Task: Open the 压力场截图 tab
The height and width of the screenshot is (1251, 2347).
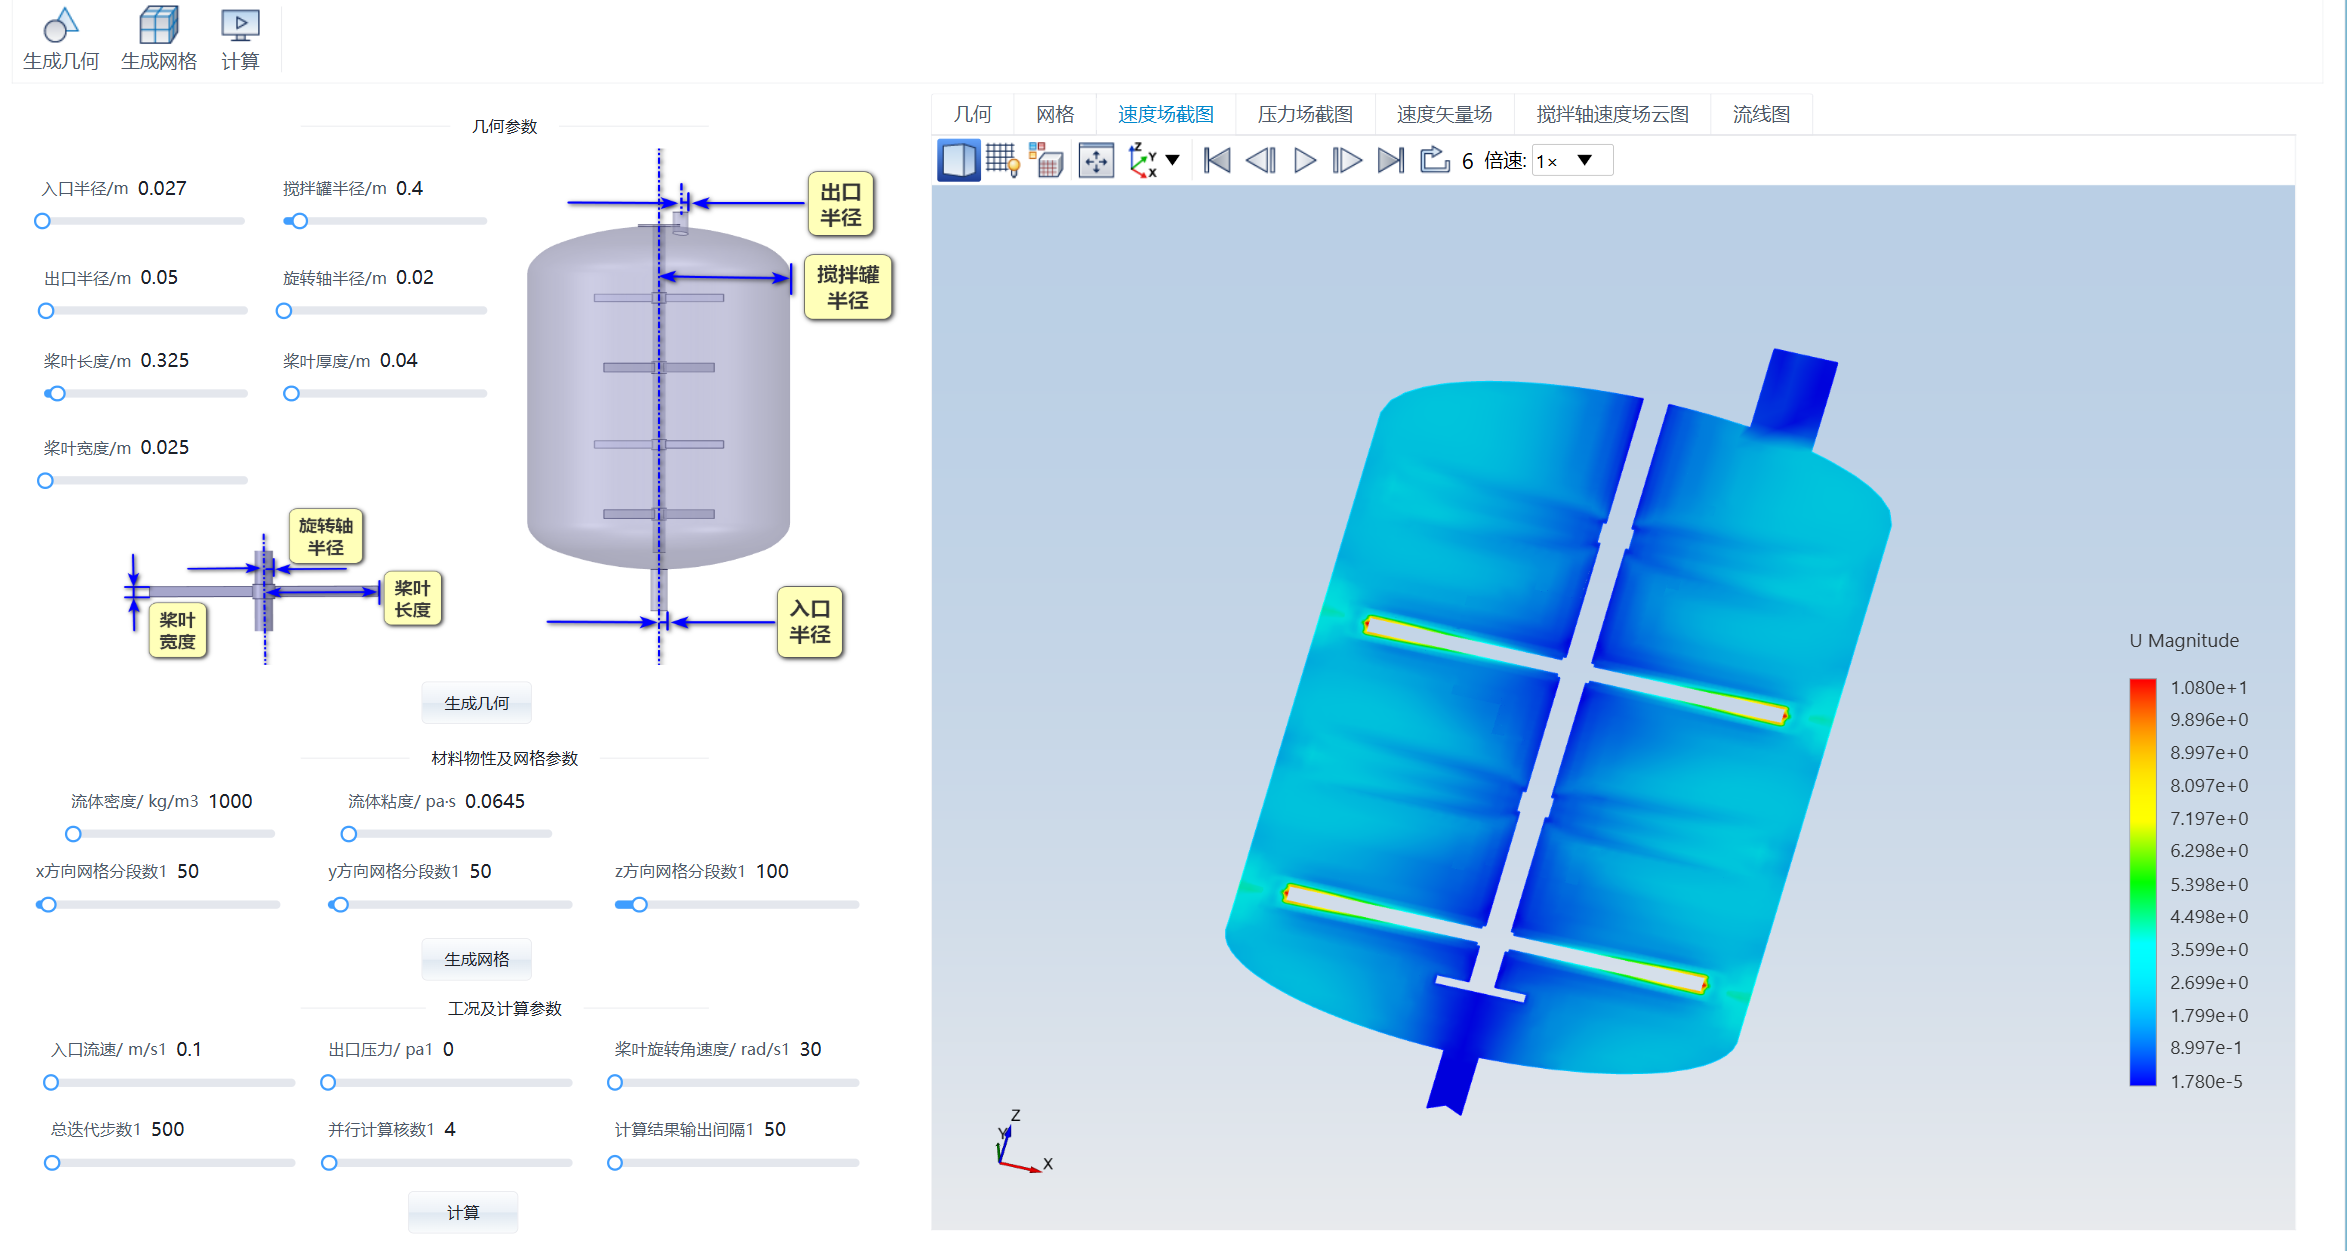Action: (x=1305, y=114)
